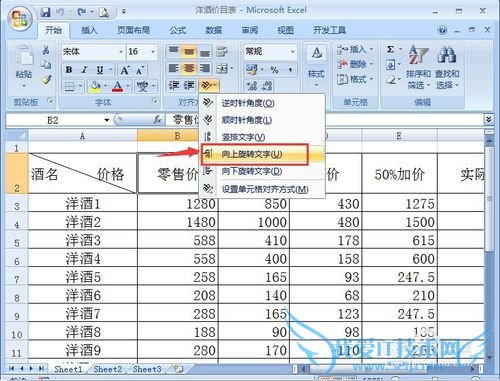Viewport: 500px width, 381px height.
Task: Toggle align text right
Action: coord(205,69)
